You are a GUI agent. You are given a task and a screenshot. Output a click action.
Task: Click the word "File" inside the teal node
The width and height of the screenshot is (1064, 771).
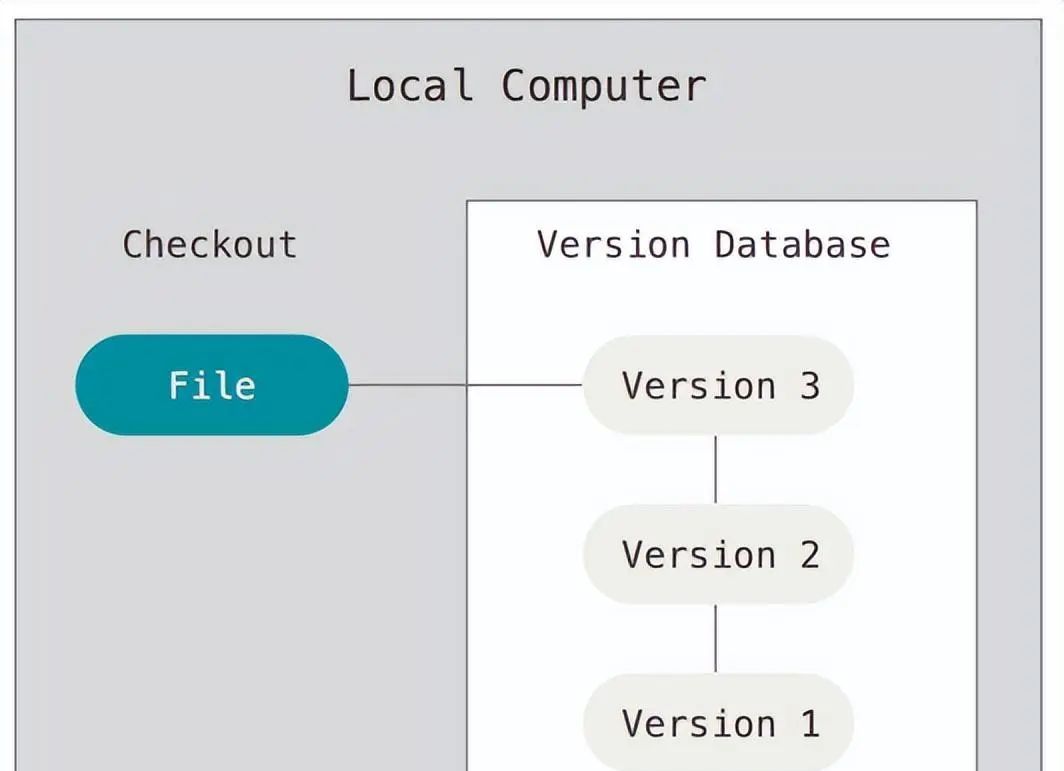[x=212, y=386]
